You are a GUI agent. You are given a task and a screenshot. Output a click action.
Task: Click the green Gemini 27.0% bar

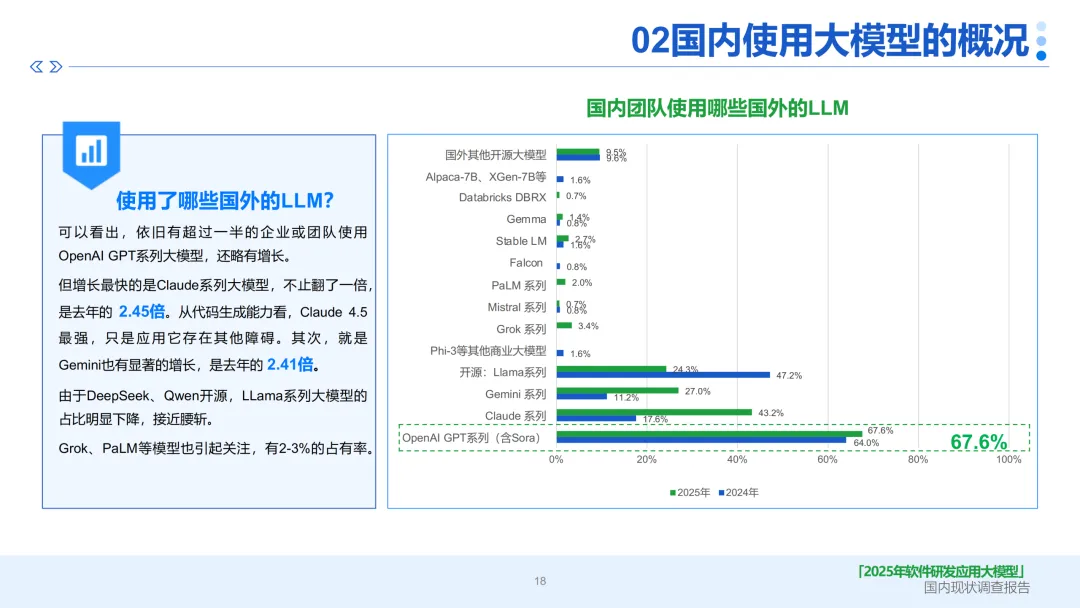point(617,390)
